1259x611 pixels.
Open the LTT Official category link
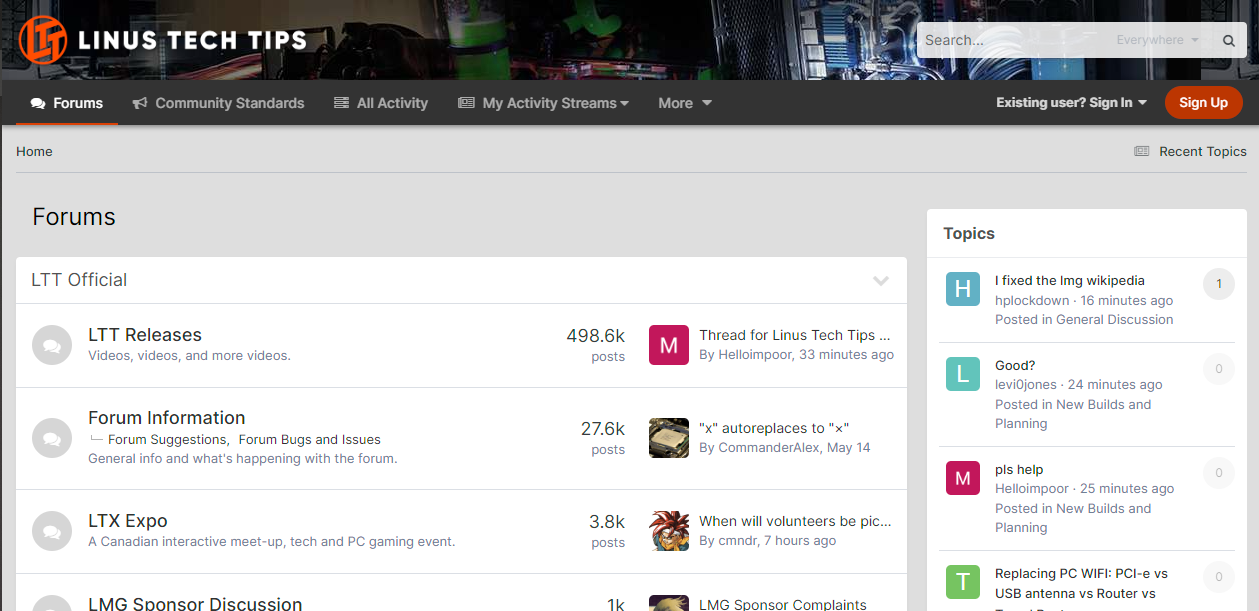point(79,280)
